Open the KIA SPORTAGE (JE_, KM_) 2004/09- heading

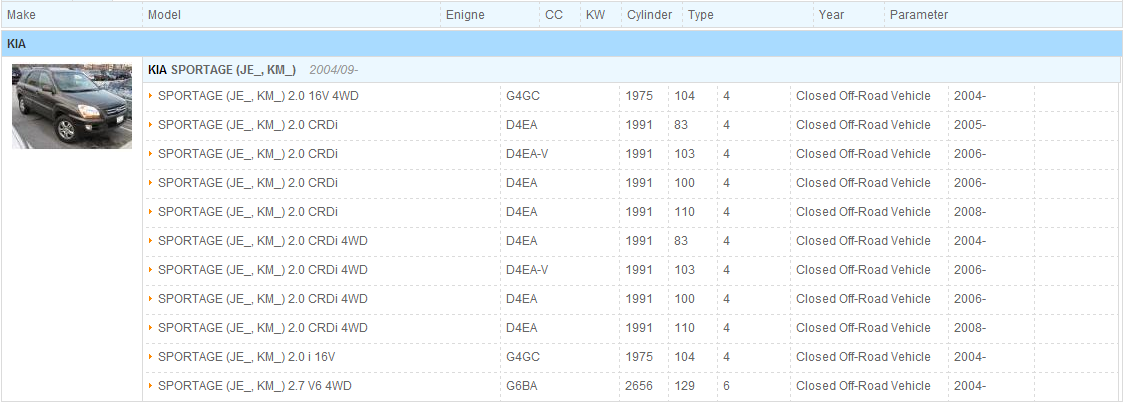coord(253,70)
